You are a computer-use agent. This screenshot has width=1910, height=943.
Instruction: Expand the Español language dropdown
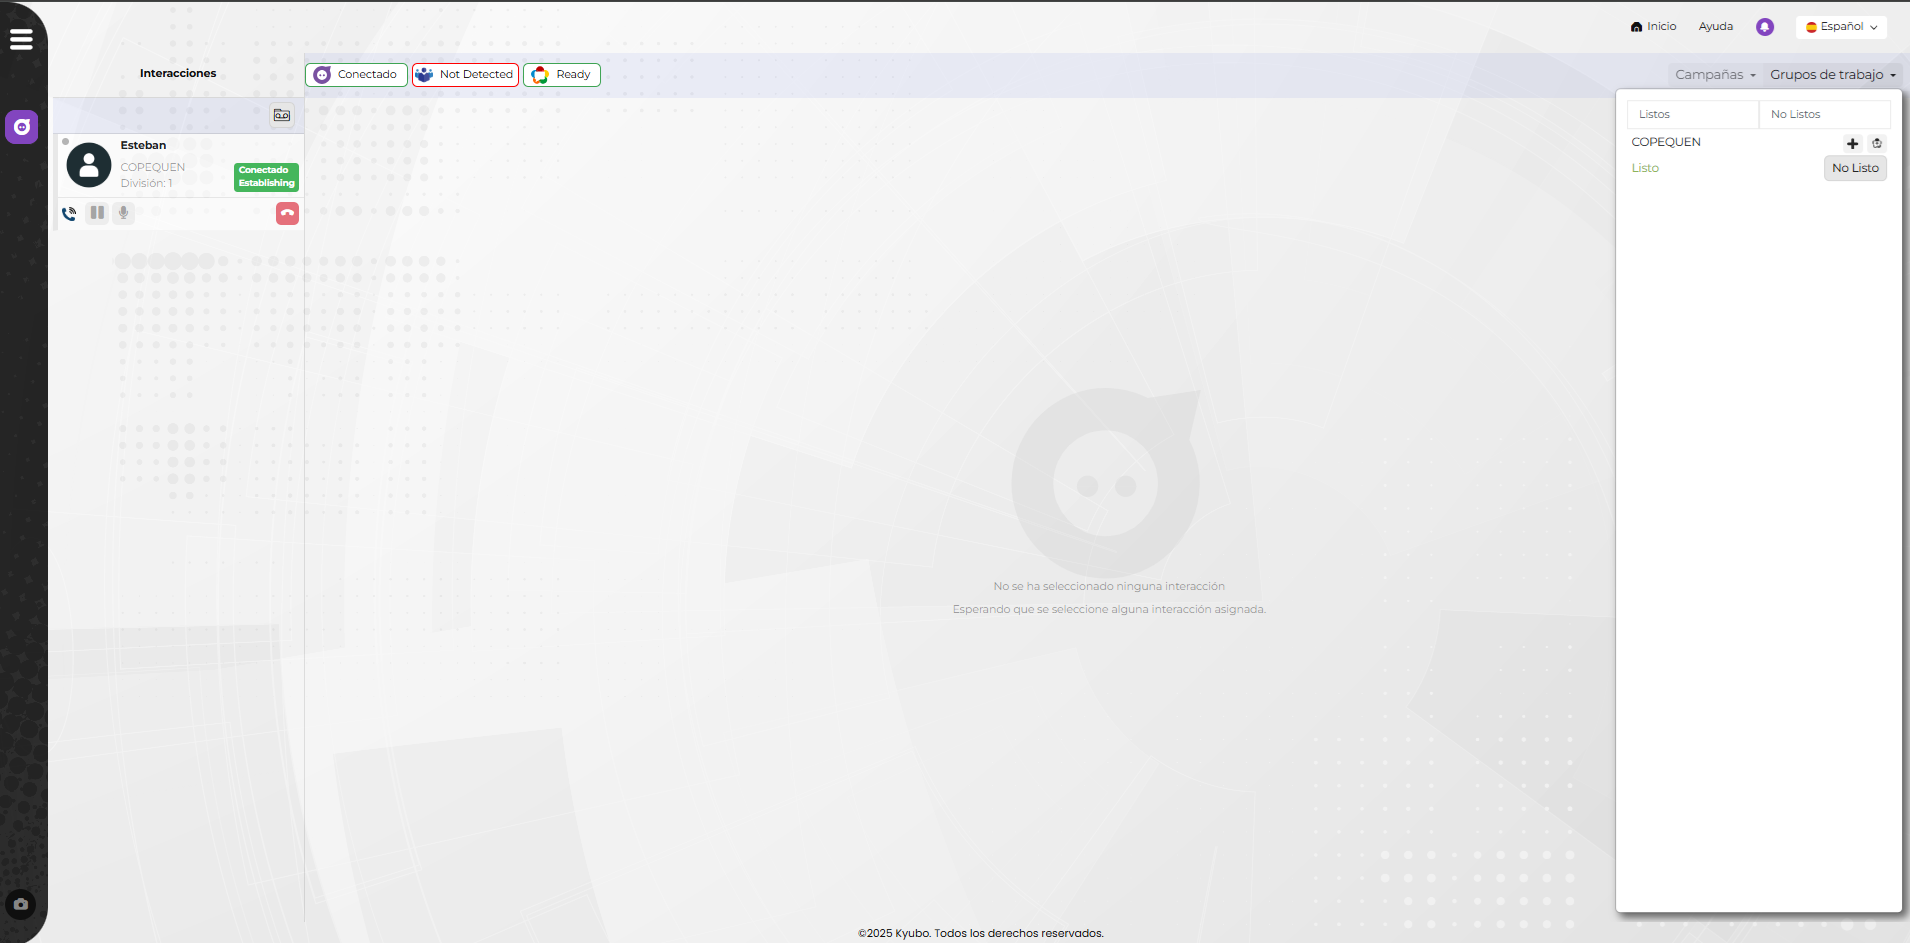[x=1841, y=27]
